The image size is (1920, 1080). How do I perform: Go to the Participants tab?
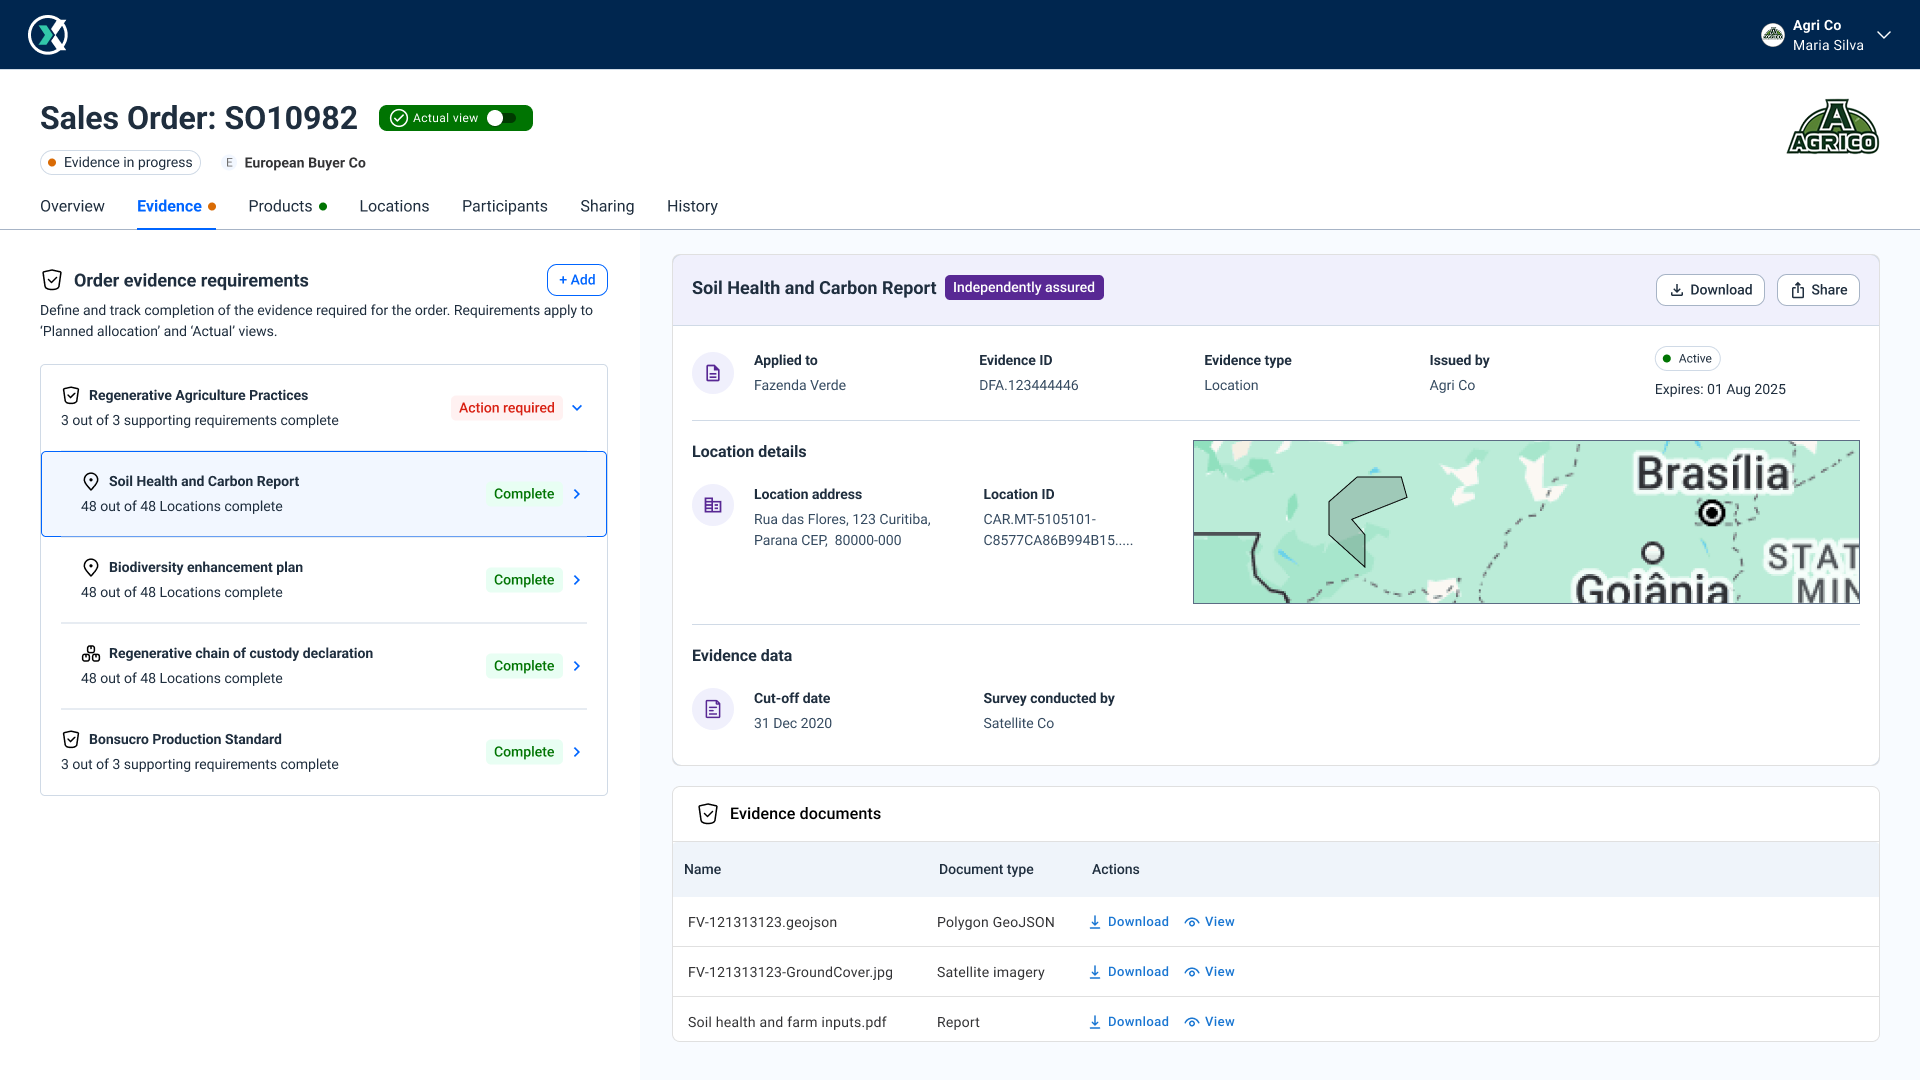(x=505, y=206)
